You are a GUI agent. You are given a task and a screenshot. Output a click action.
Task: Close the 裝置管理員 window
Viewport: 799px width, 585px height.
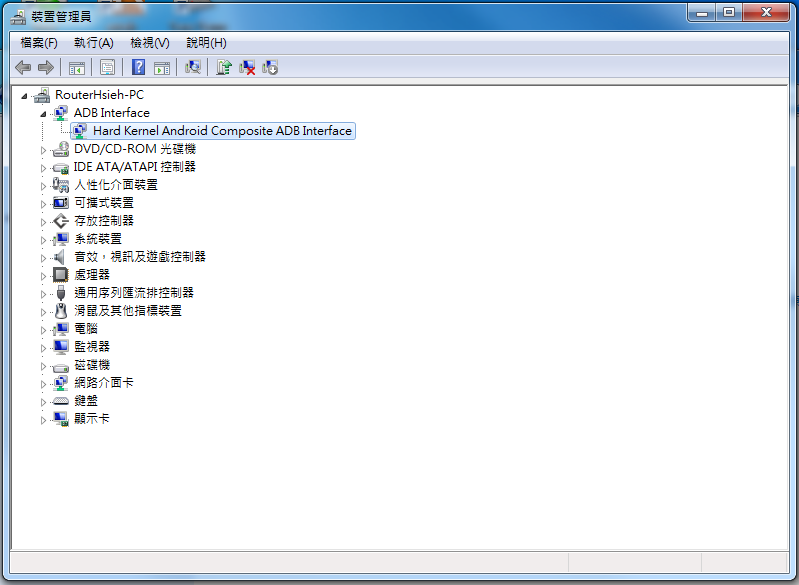(766, 12)
